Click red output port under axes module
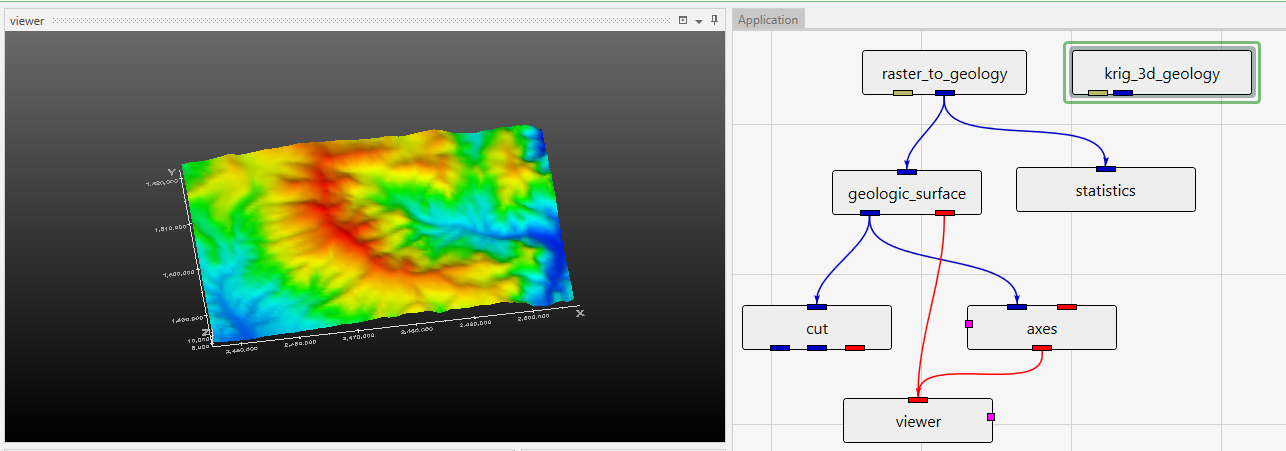The width and height of the screenshot is (1286, 451). coord(1041,348)
